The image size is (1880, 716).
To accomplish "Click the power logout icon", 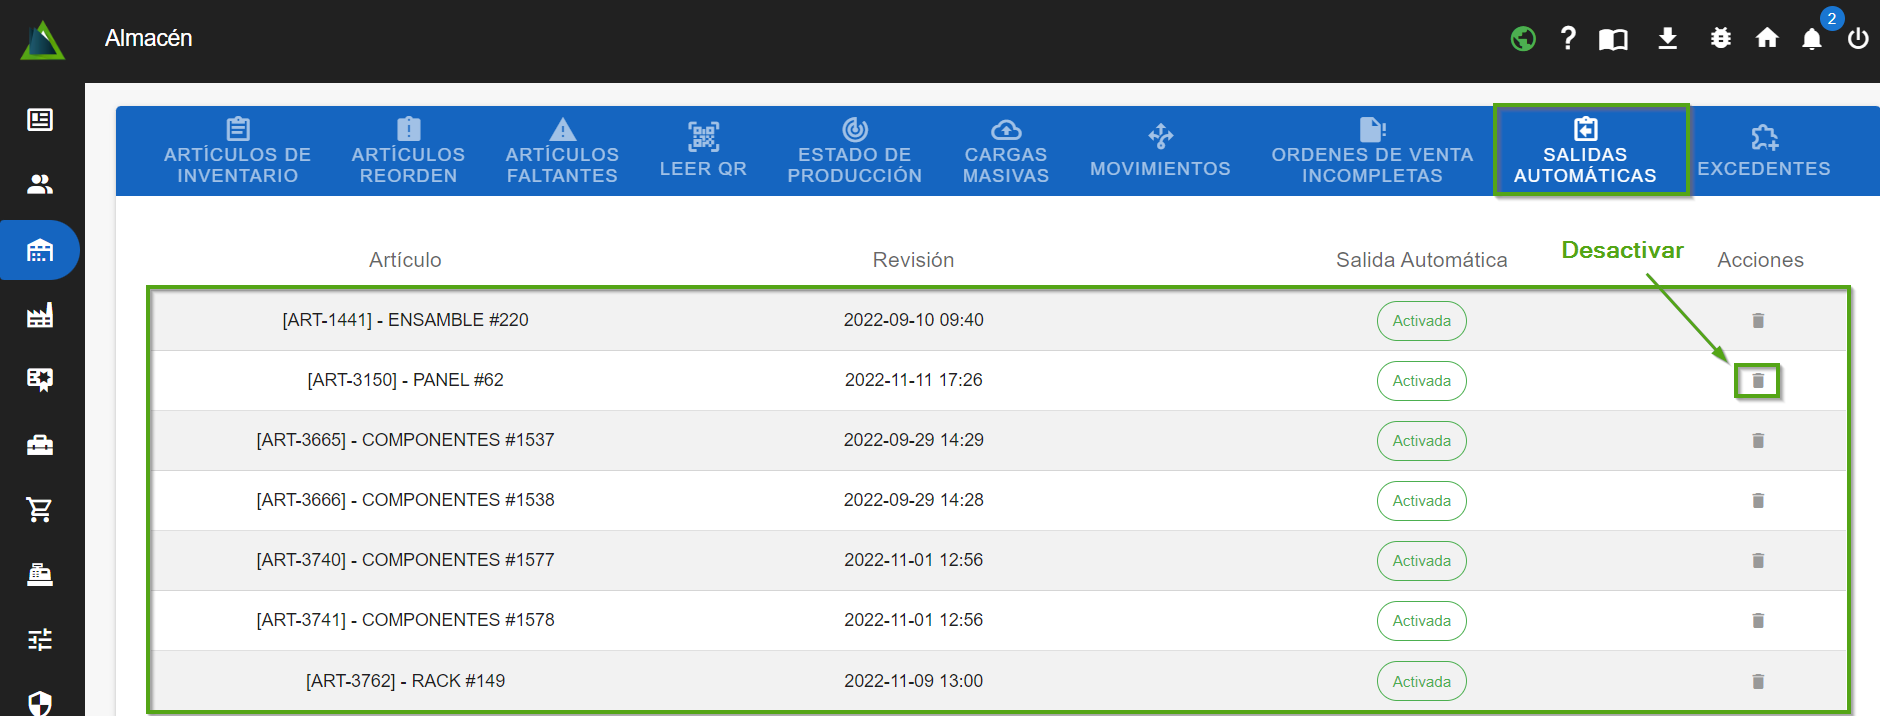I will pyautogui.click(x=1858, y=39).
